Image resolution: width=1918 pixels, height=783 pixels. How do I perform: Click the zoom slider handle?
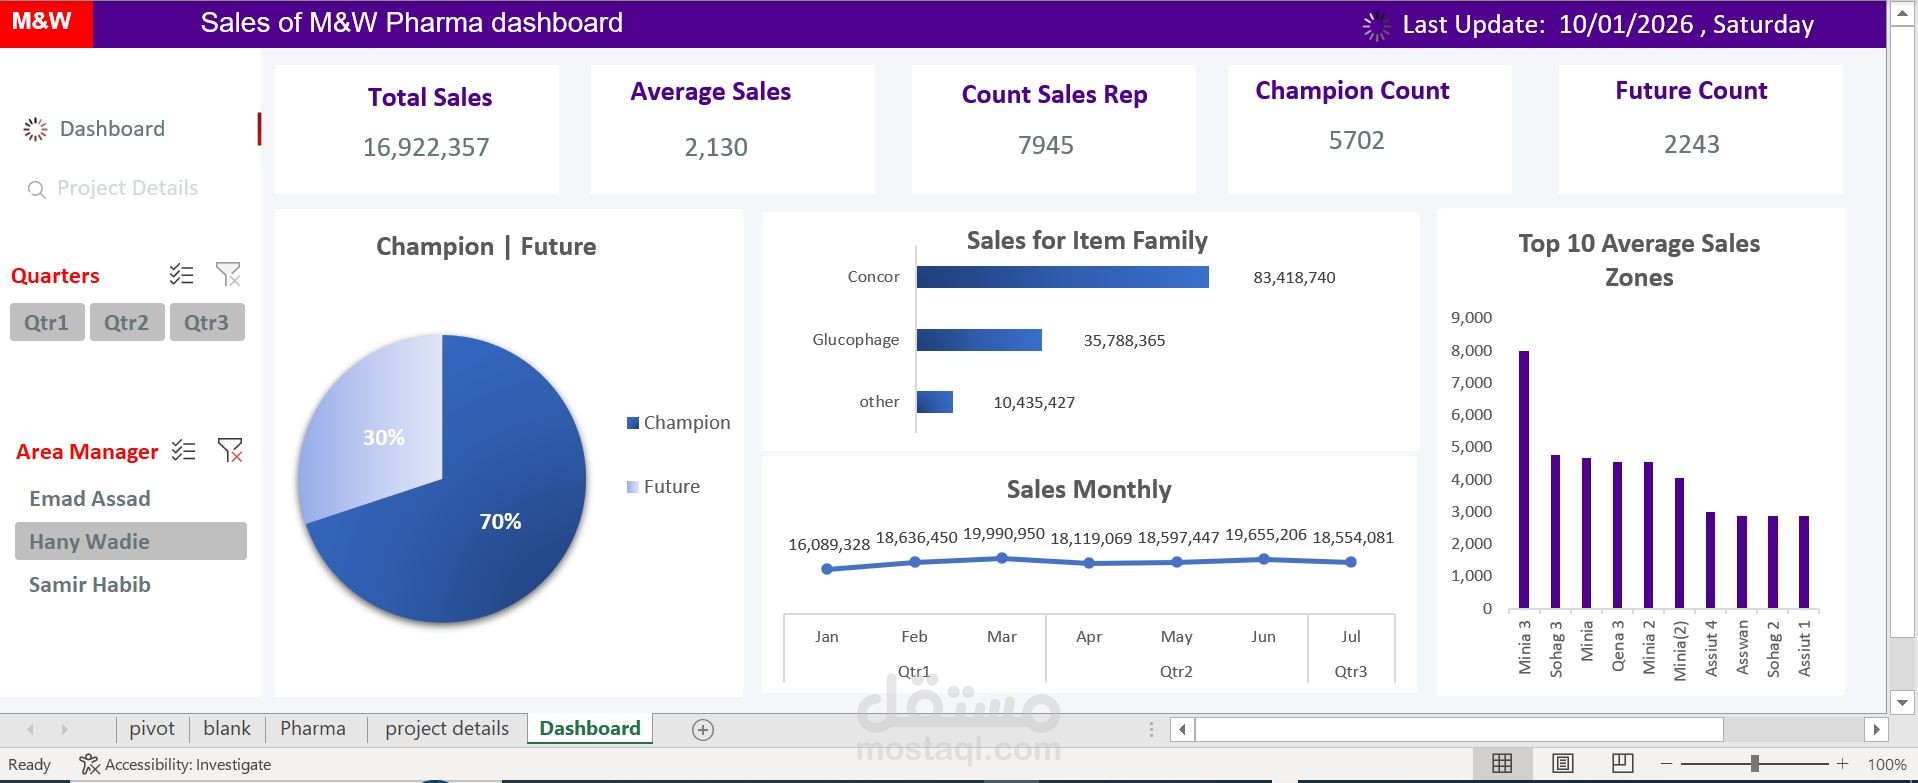coord(1754,764)
